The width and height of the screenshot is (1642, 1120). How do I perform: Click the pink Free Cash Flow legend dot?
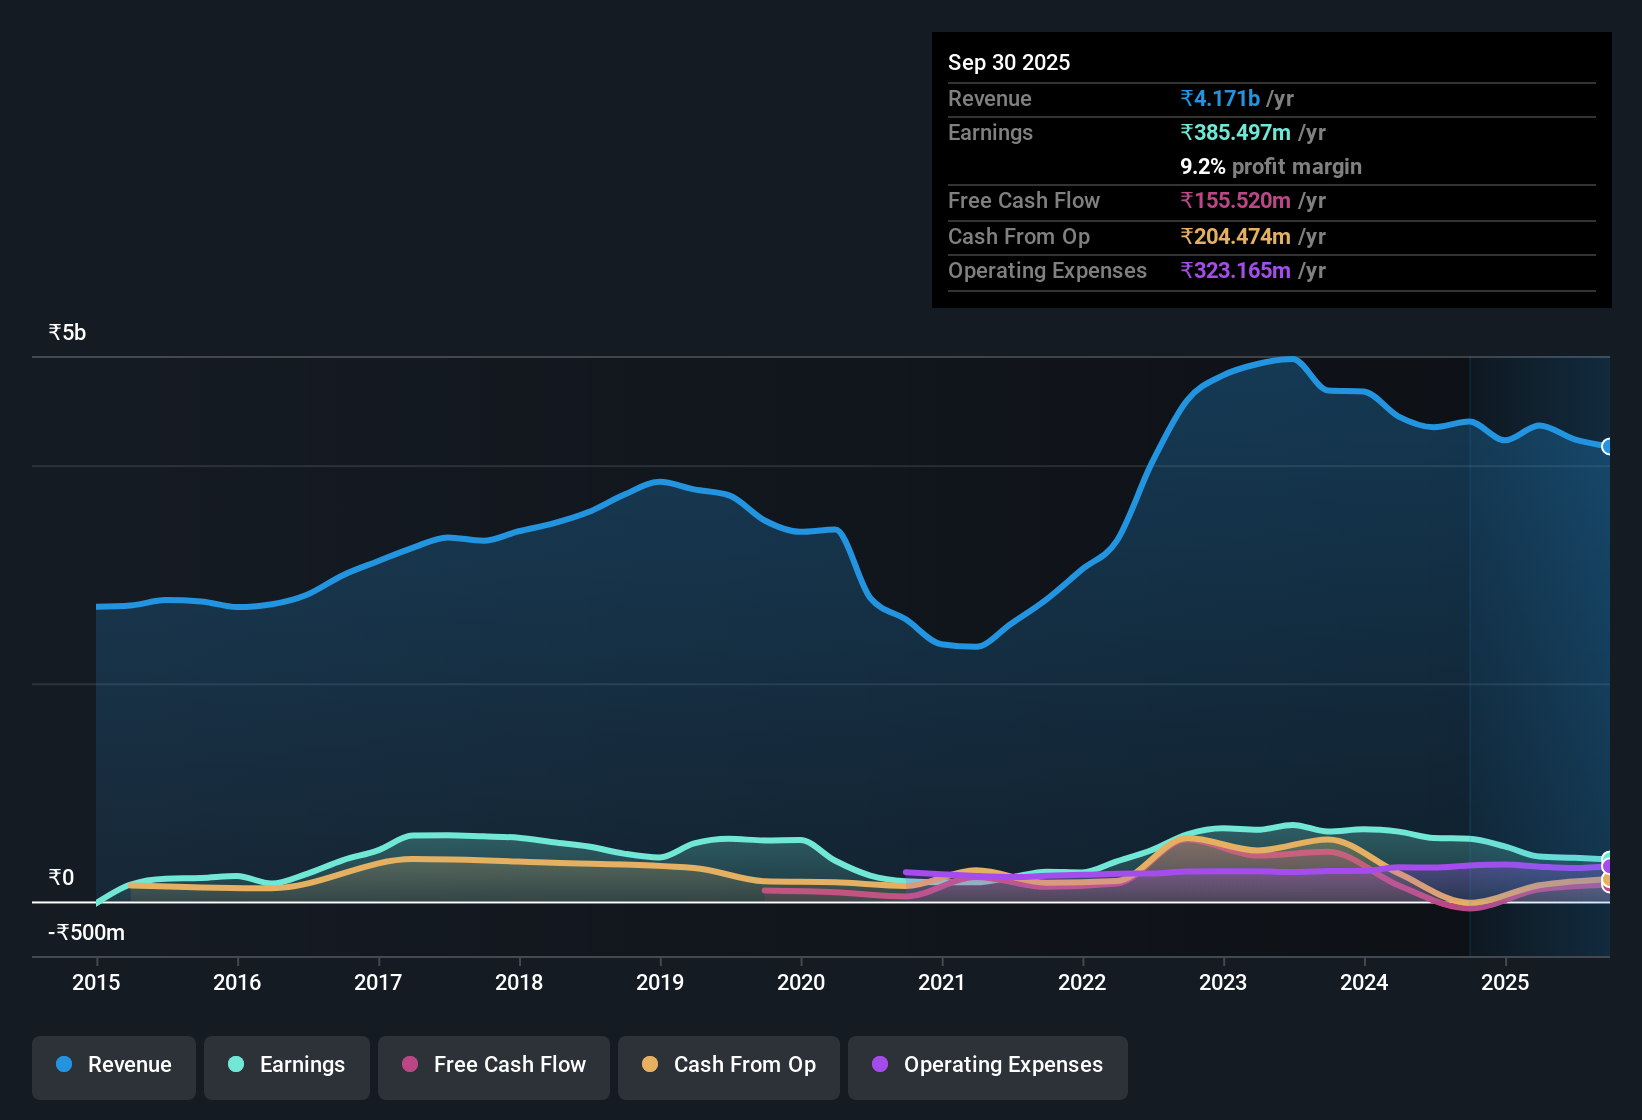(409, 1065)
